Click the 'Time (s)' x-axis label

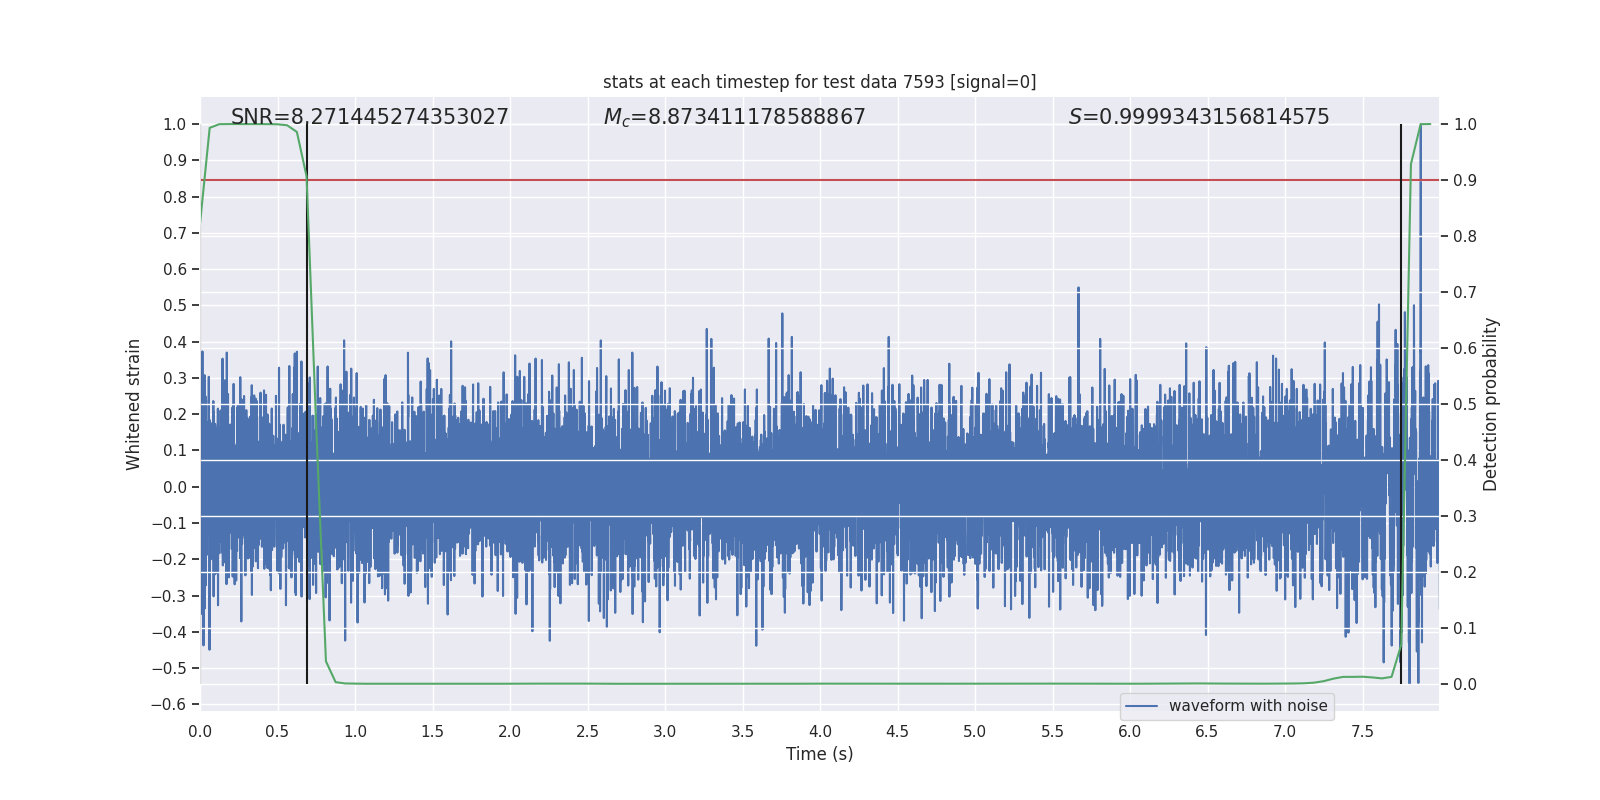[x=819, y=754]
